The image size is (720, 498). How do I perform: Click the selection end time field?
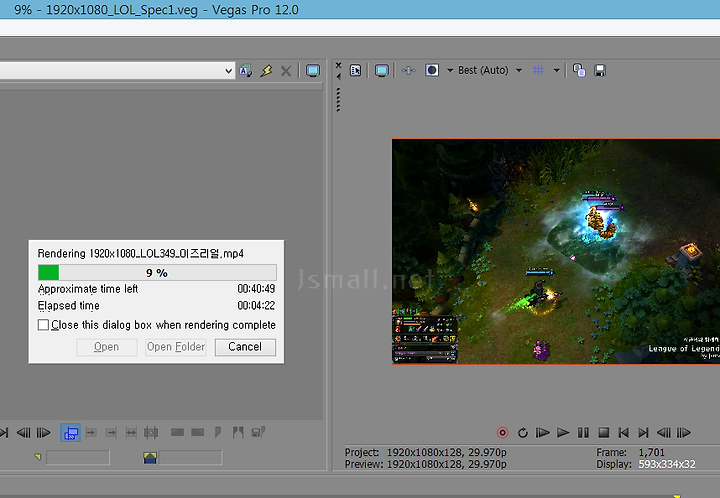point(191,458)
